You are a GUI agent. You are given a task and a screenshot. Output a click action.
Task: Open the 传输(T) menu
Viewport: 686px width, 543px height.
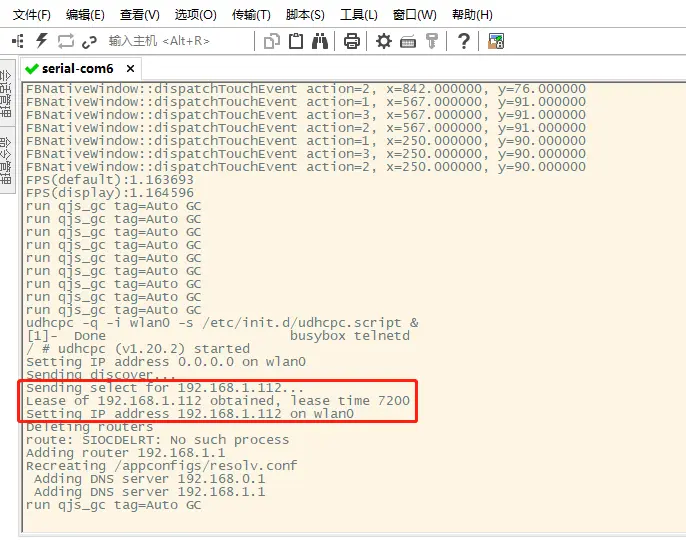click(251, 15)
